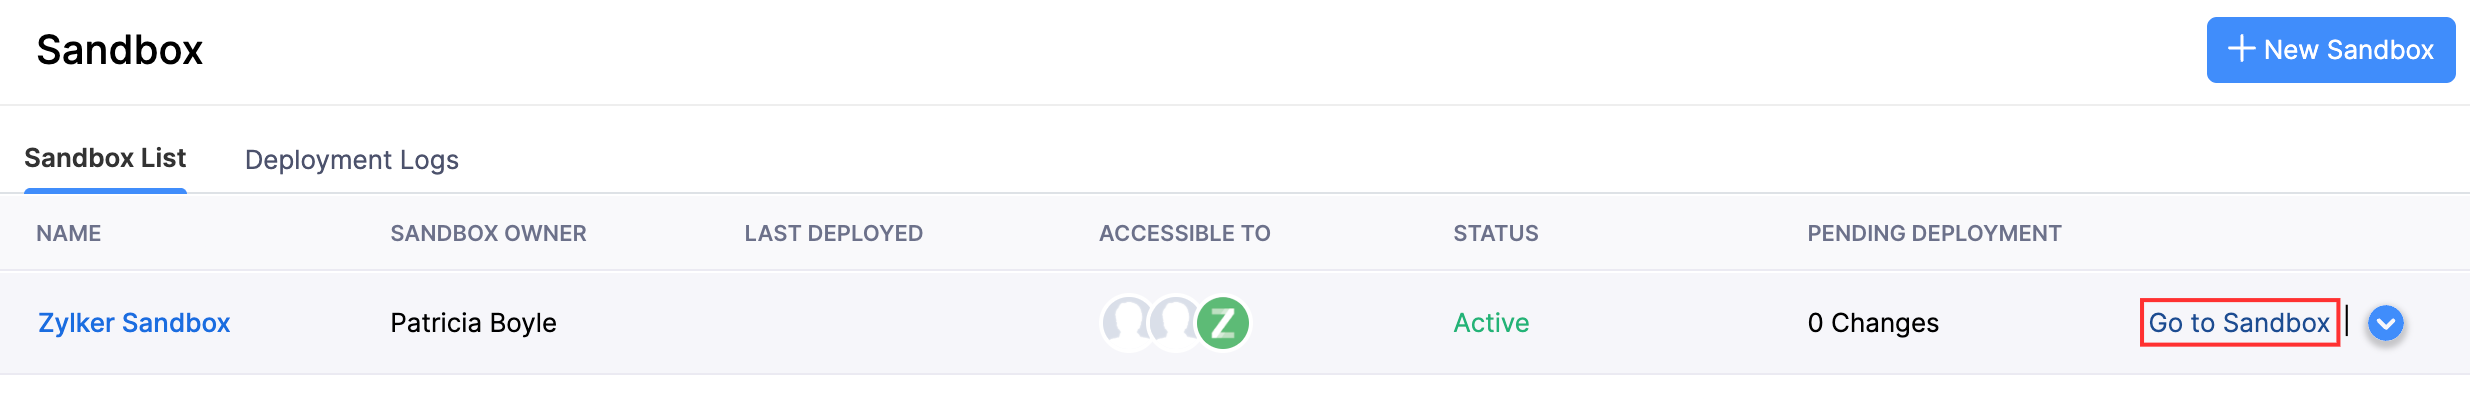Switch to the Deployment Logs tab

coord(351,160)
